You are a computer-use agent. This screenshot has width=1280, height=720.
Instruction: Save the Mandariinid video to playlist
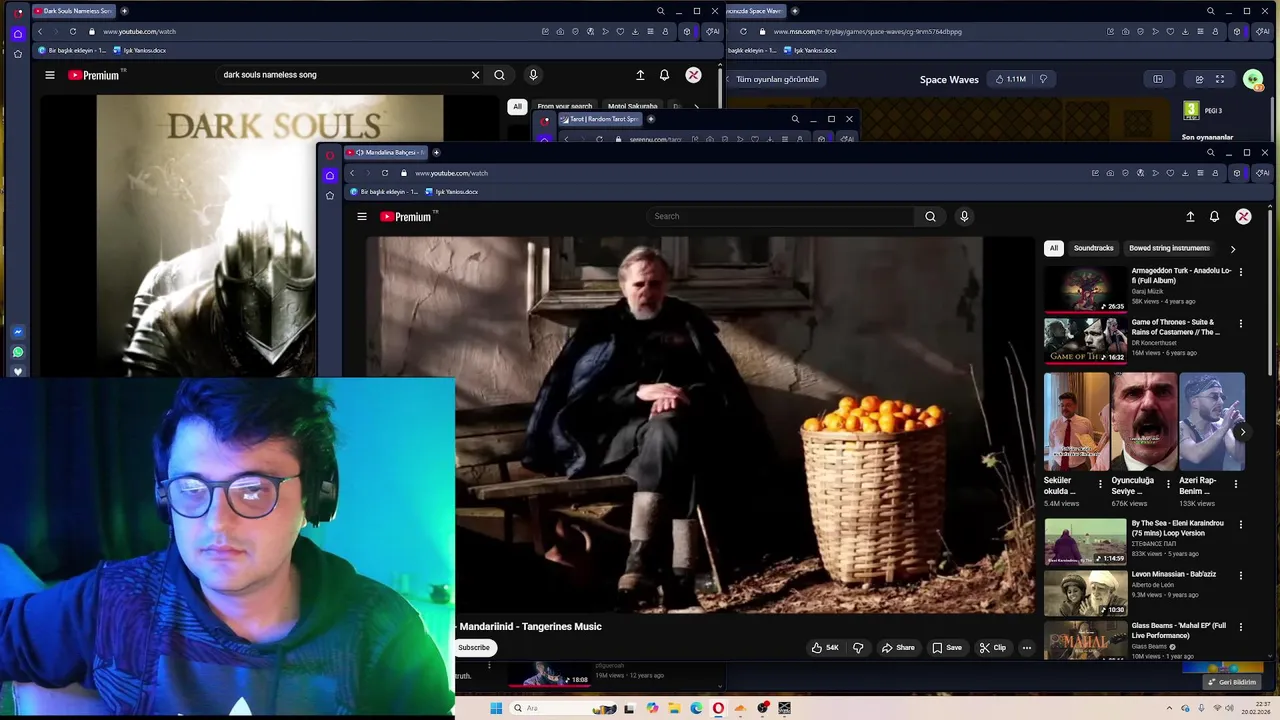(x=947, y=647)
